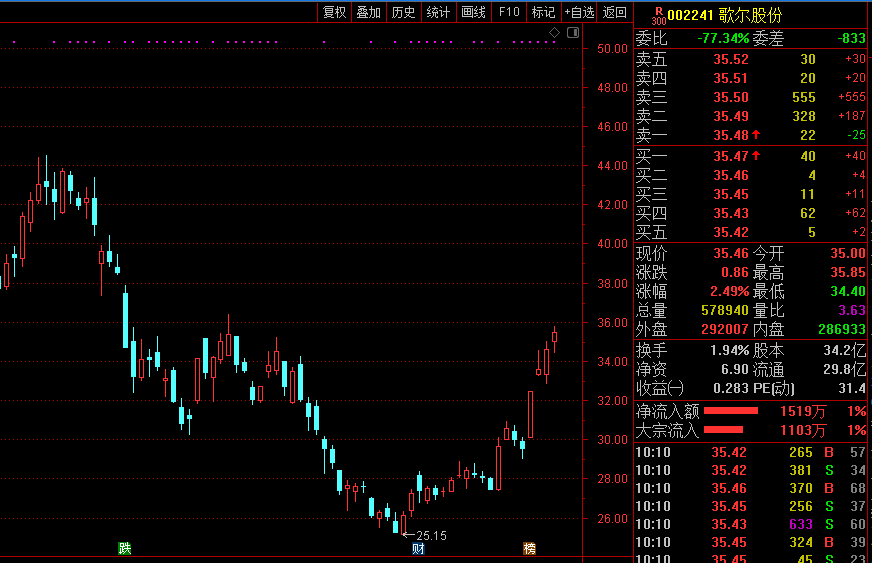Click the green 跌 event marker
Viewport: 872px width, 563px height.
pos(125,548)
